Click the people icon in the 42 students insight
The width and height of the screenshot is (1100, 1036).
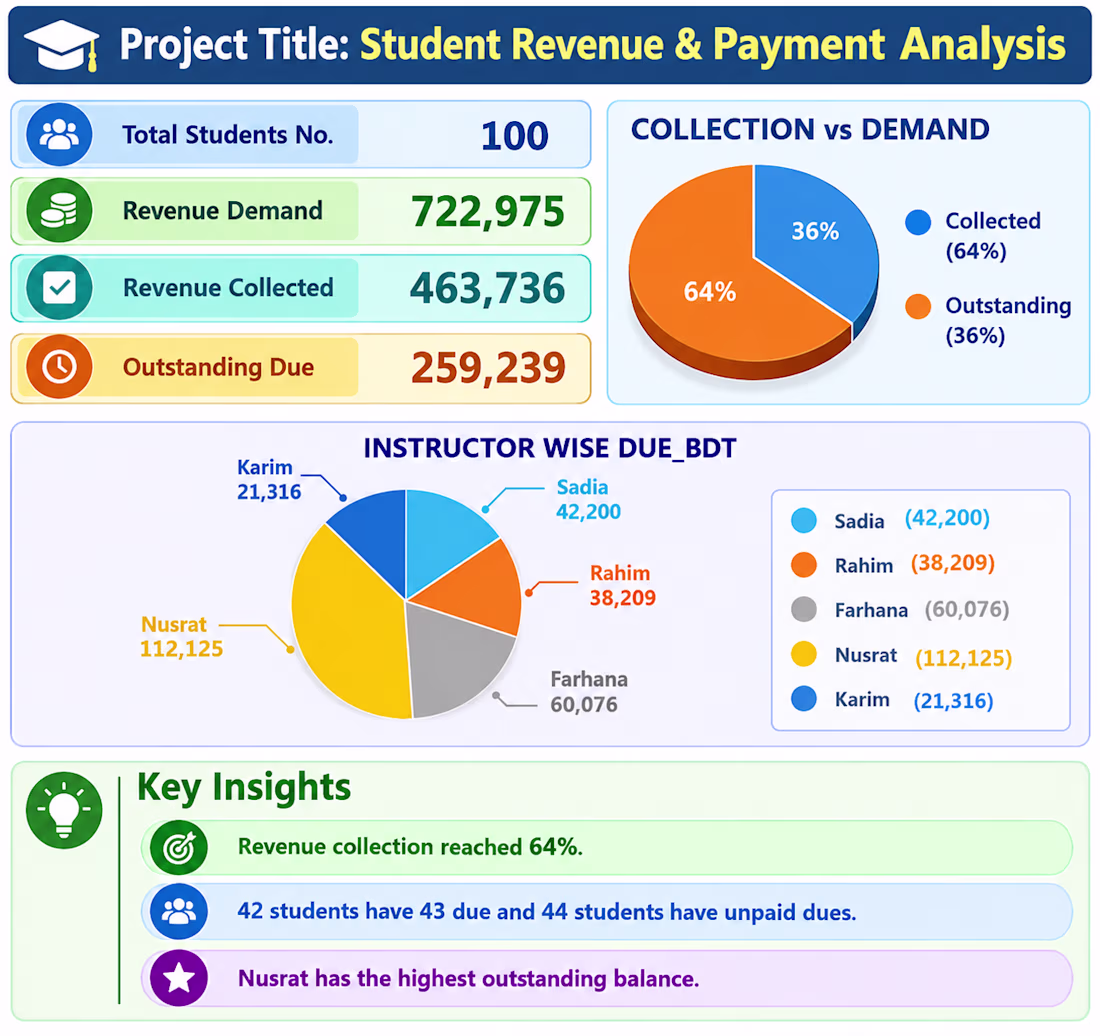tap(179, 911)
